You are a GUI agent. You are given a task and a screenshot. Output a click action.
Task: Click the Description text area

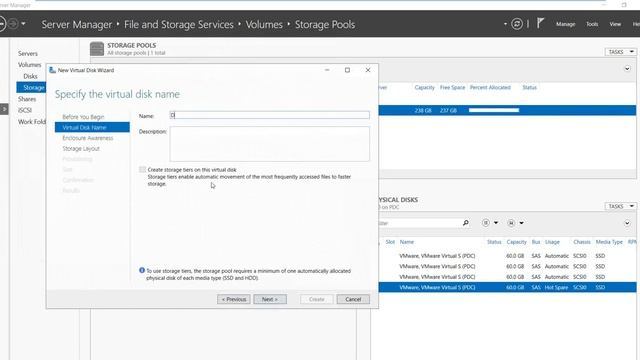pyautogui.click(x=269, y=144)
